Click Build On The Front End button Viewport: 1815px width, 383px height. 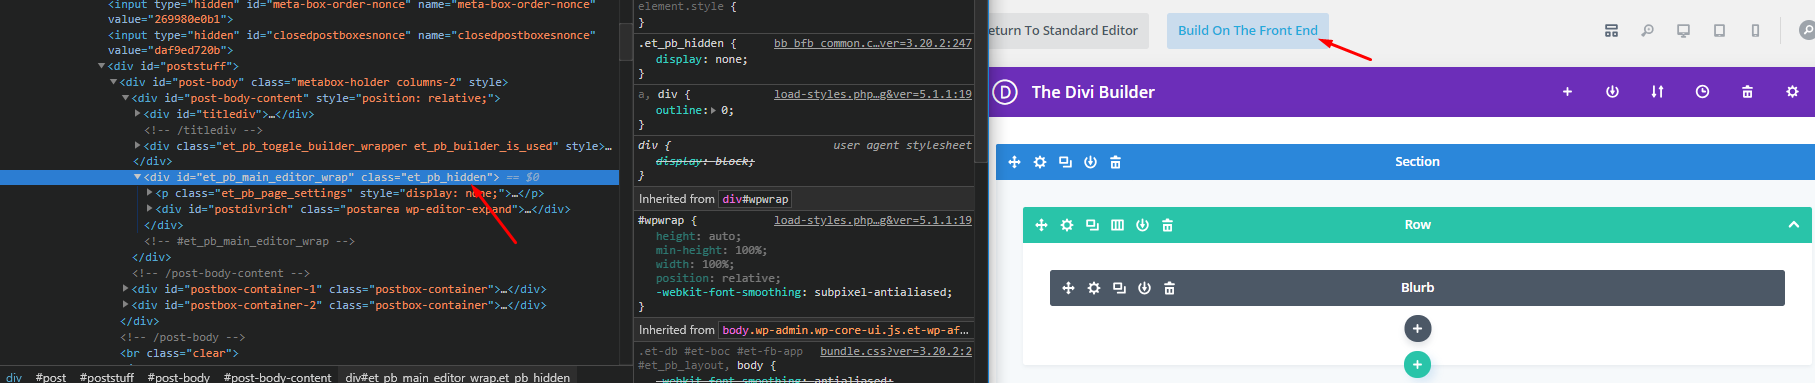point(1248,31)
